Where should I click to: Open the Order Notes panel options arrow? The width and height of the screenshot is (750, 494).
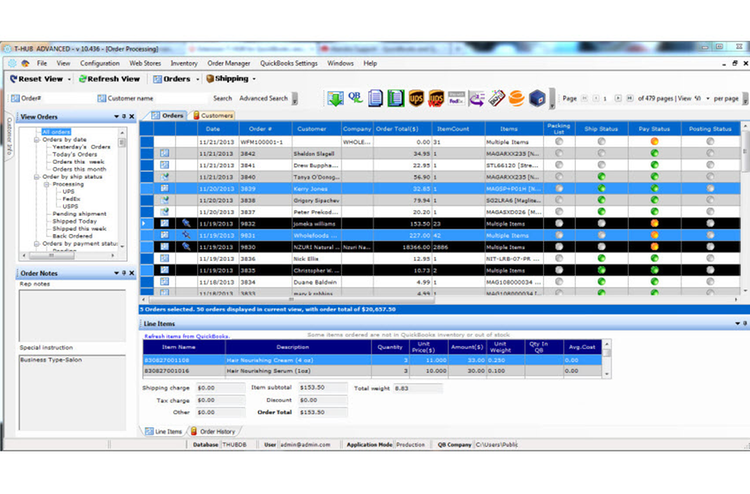pyautogui.click(x=116, y=273)
